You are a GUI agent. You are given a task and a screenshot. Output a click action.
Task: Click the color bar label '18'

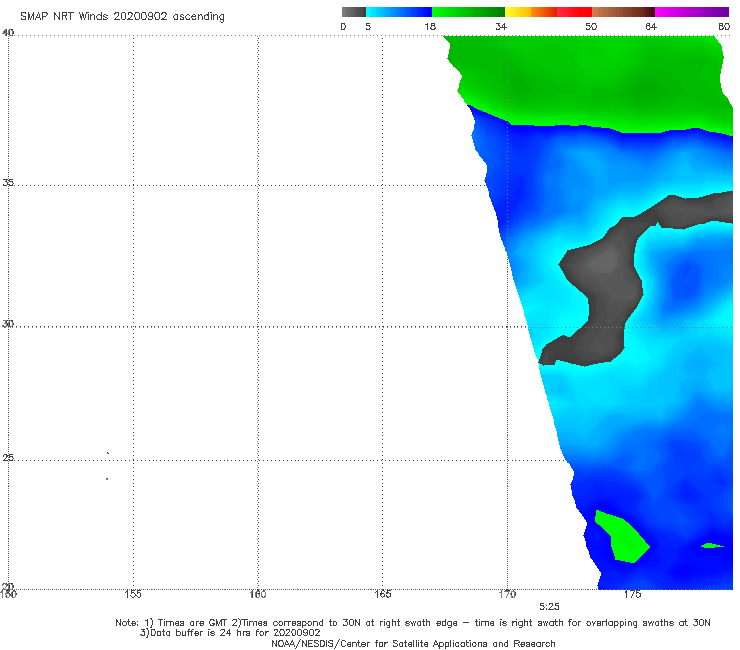tap(430, 27)
